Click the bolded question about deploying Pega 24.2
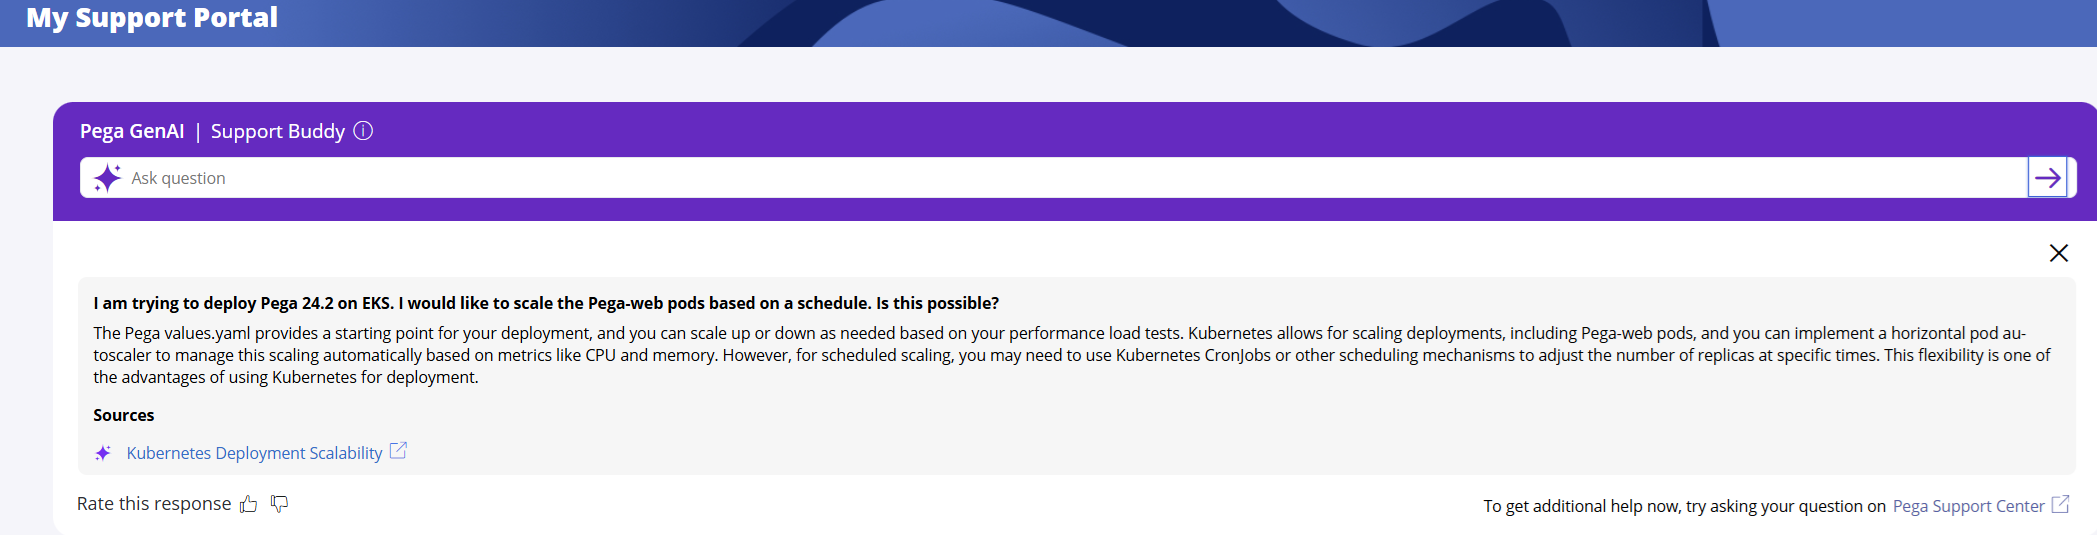 click(546, 303)
